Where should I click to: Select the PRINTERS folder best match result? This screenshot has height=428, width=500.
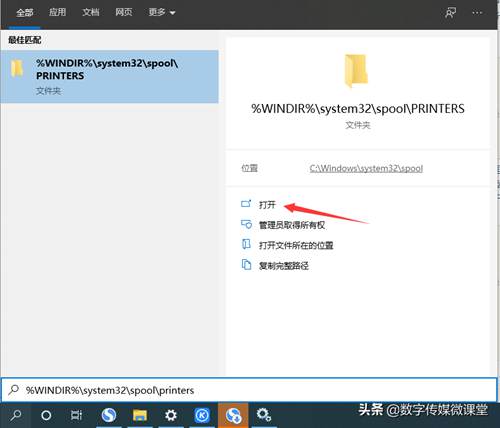(109, 77)
